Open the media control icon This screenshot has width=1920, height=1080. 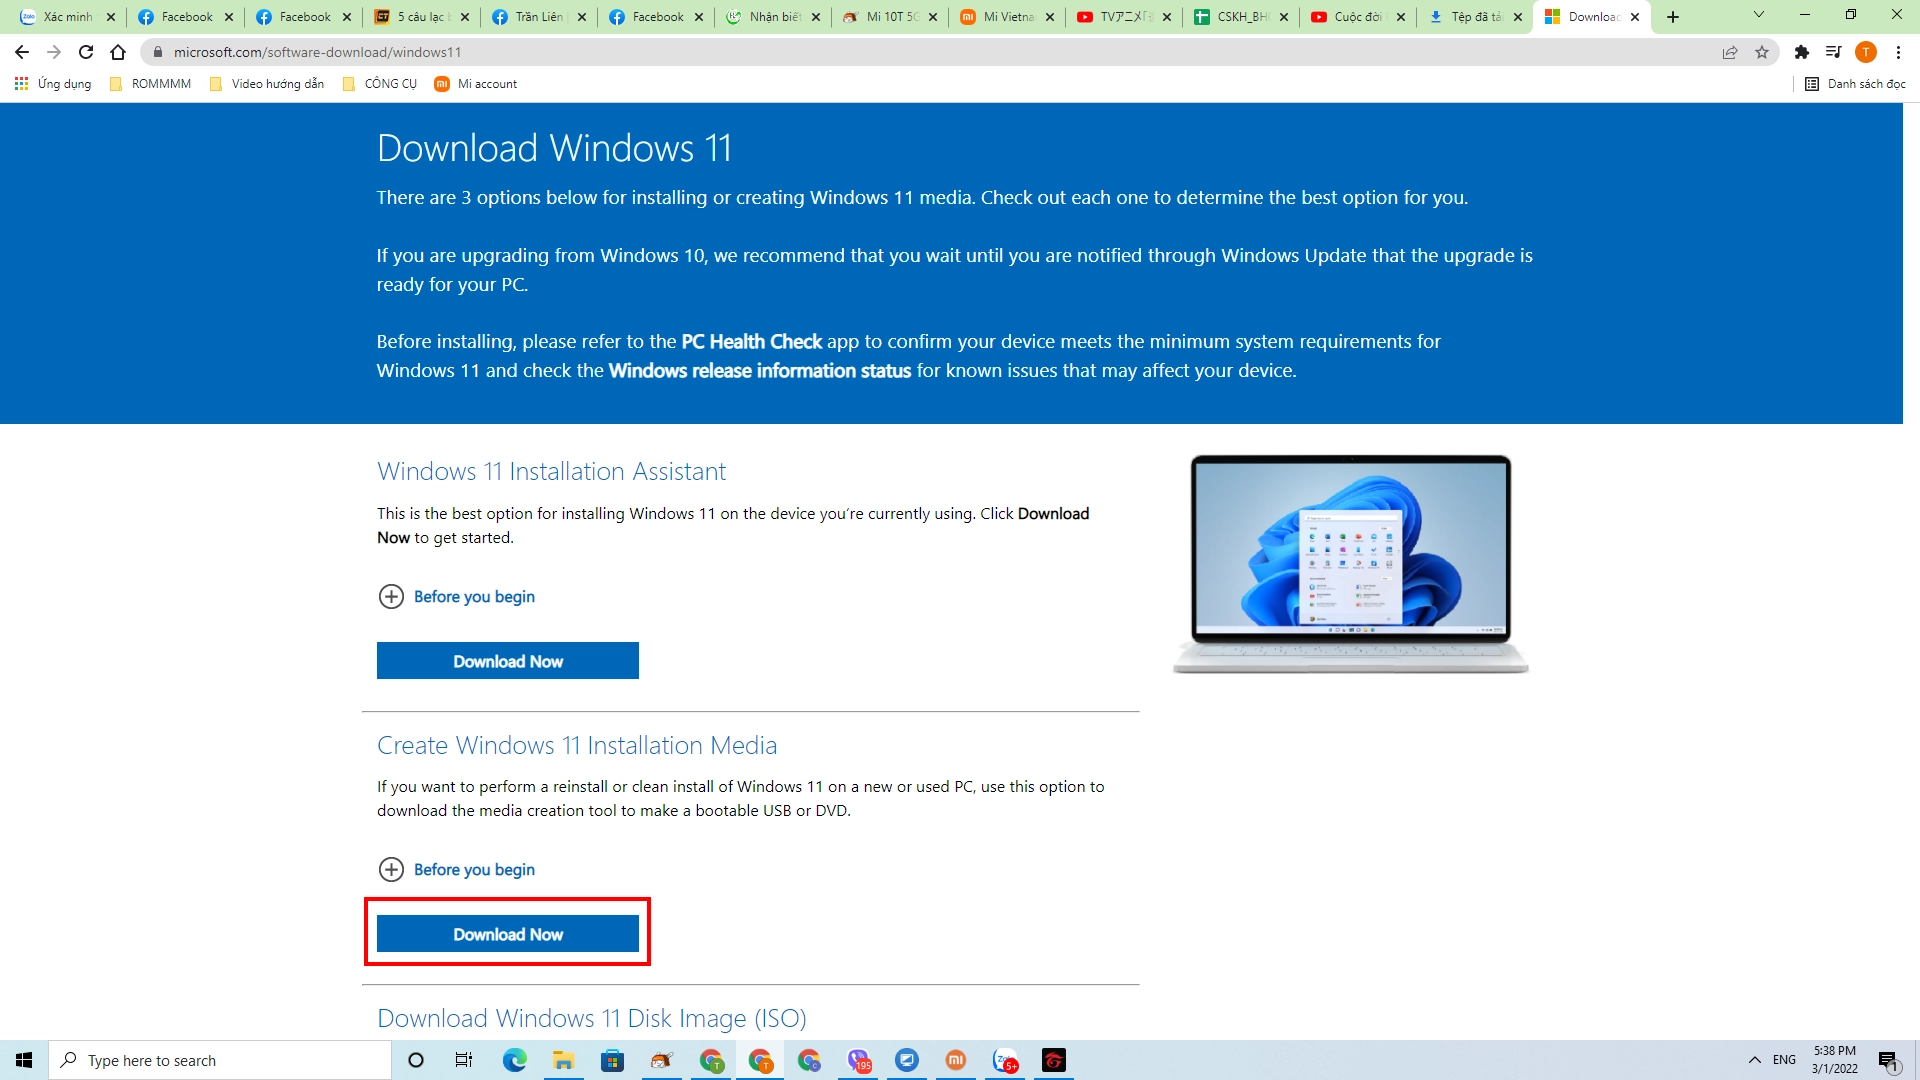(x=1834, y=52)
